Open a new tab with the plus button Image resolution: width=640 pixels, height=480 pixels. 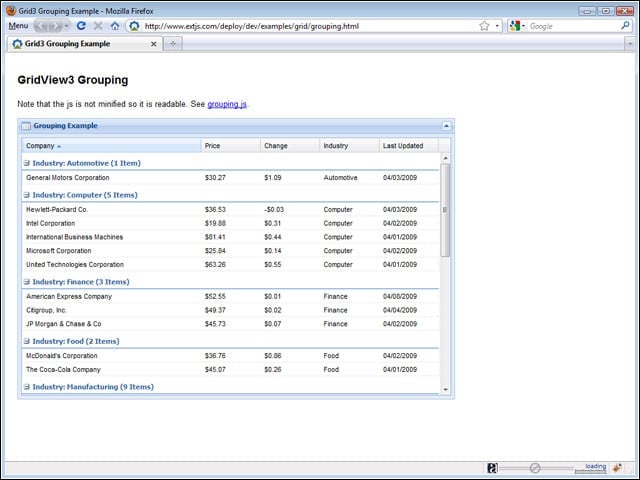point(173,44)
